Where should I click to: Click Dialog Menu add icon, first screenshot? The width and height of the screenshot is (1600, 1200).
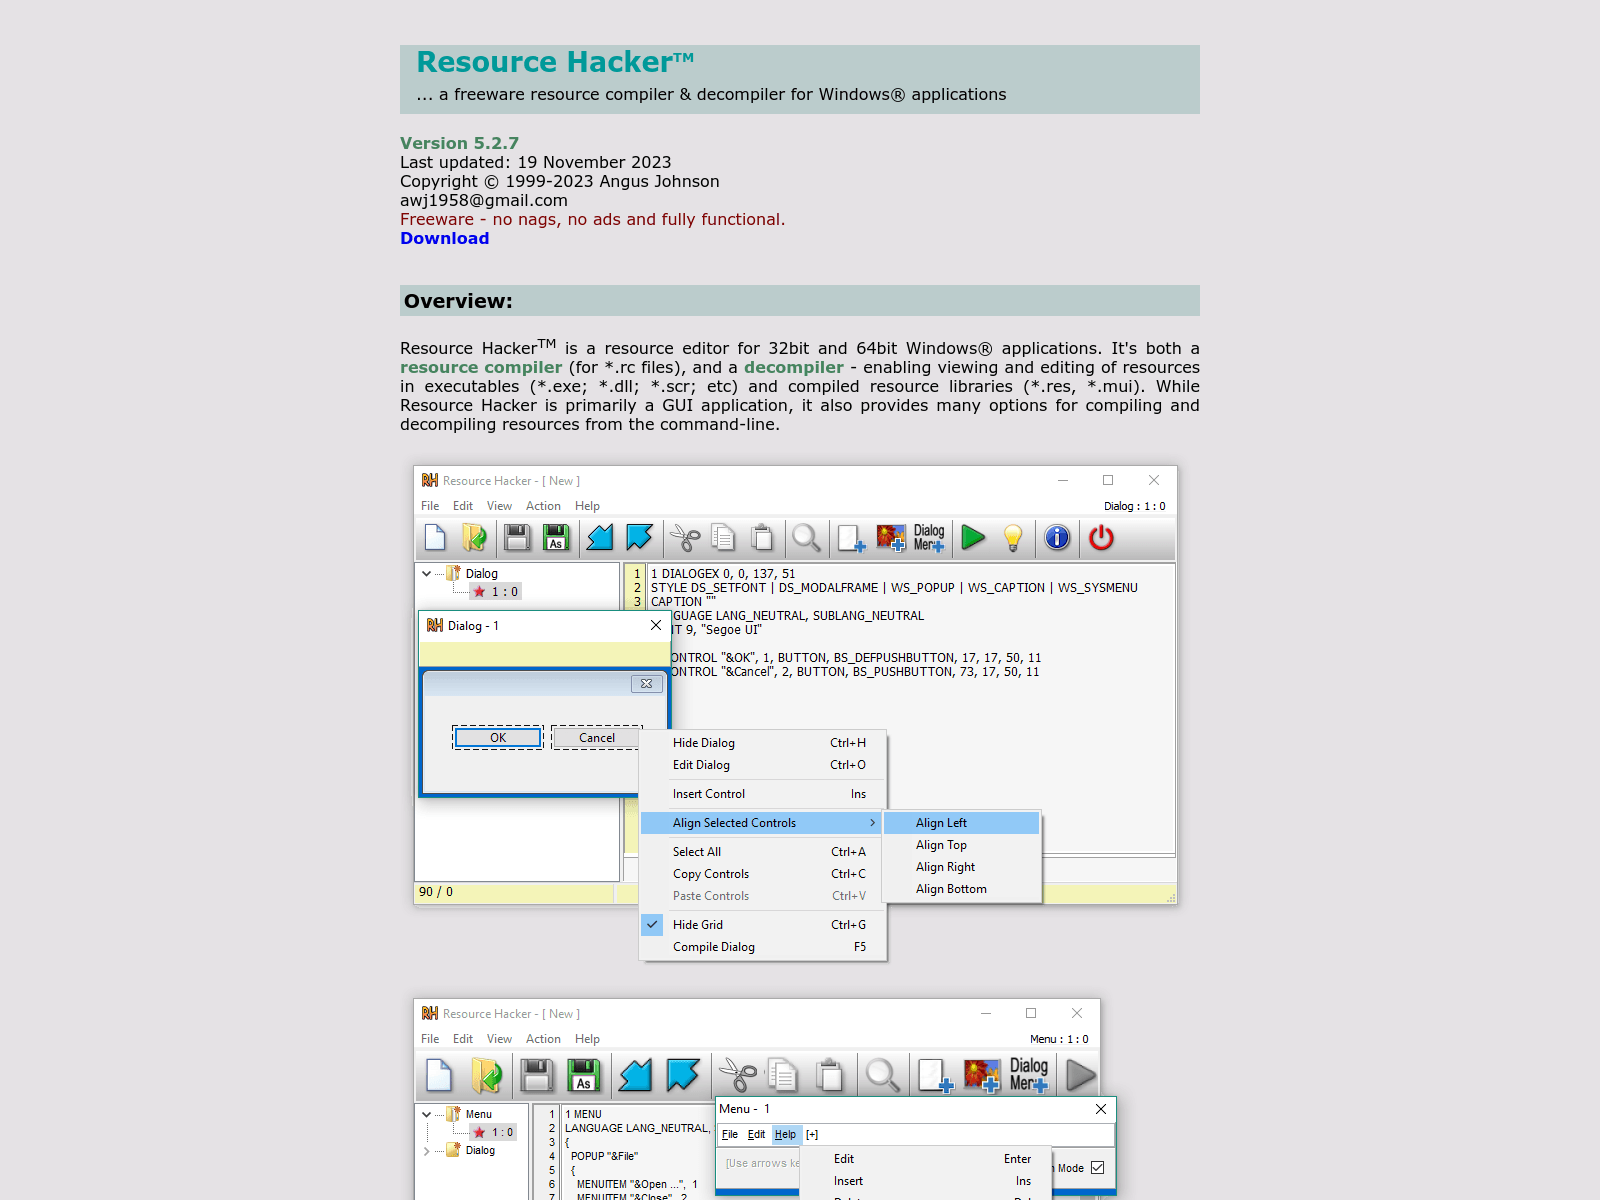[929, 538]
